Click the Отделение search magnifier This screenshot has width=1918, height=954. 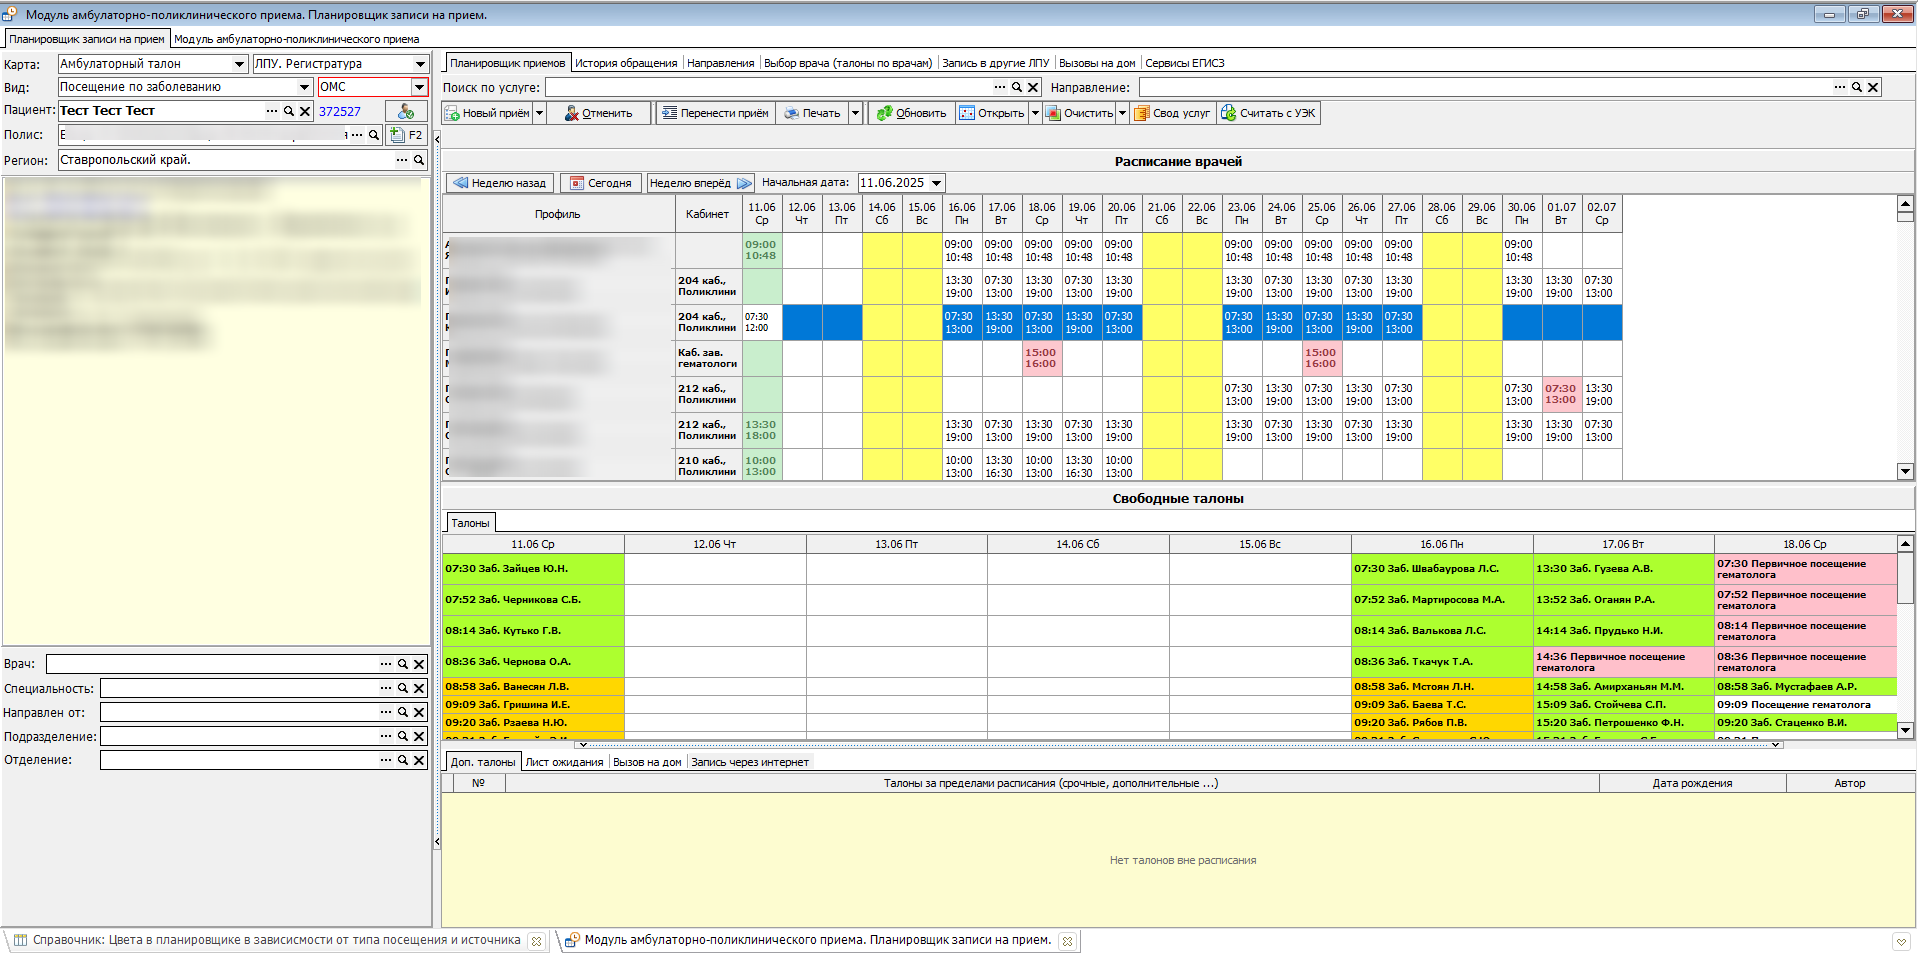403,760
